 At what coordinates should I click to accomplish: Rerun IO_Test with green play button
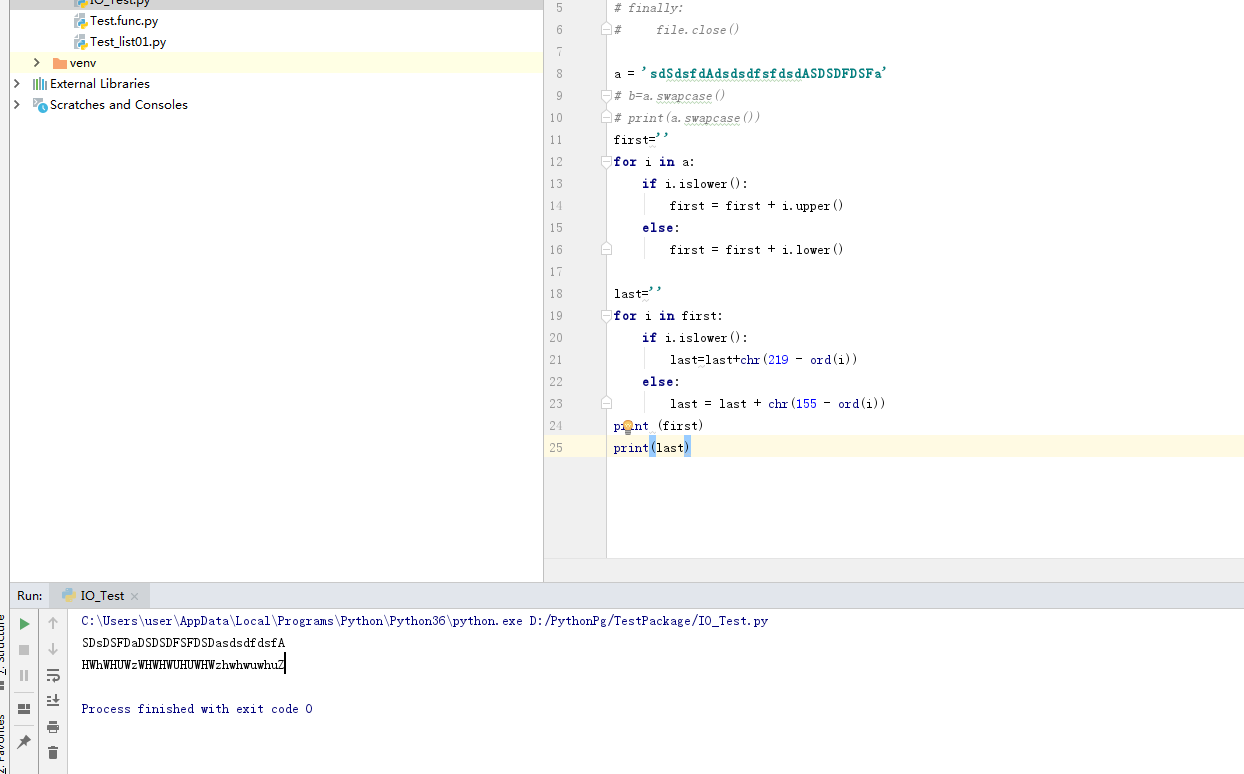click(24, 623)
